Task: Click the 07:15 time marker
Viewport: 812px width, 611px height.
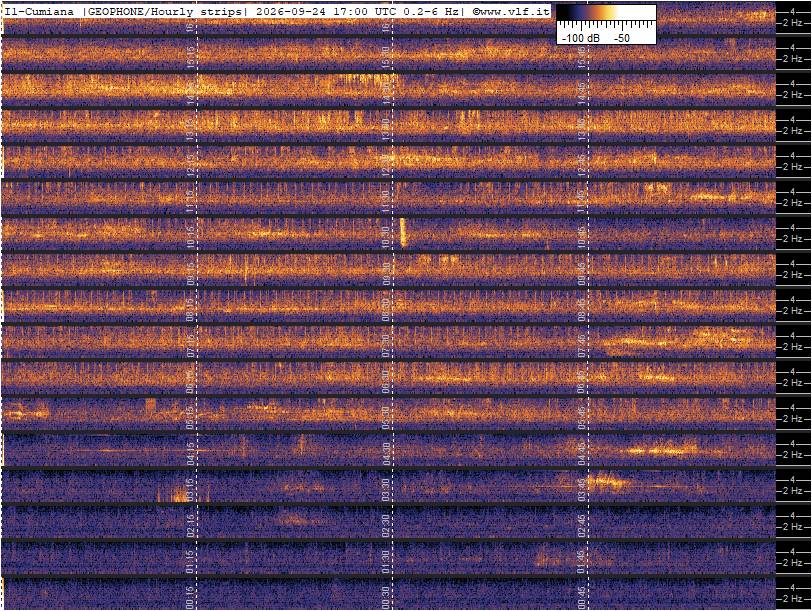Action: [x=191, y=345]
